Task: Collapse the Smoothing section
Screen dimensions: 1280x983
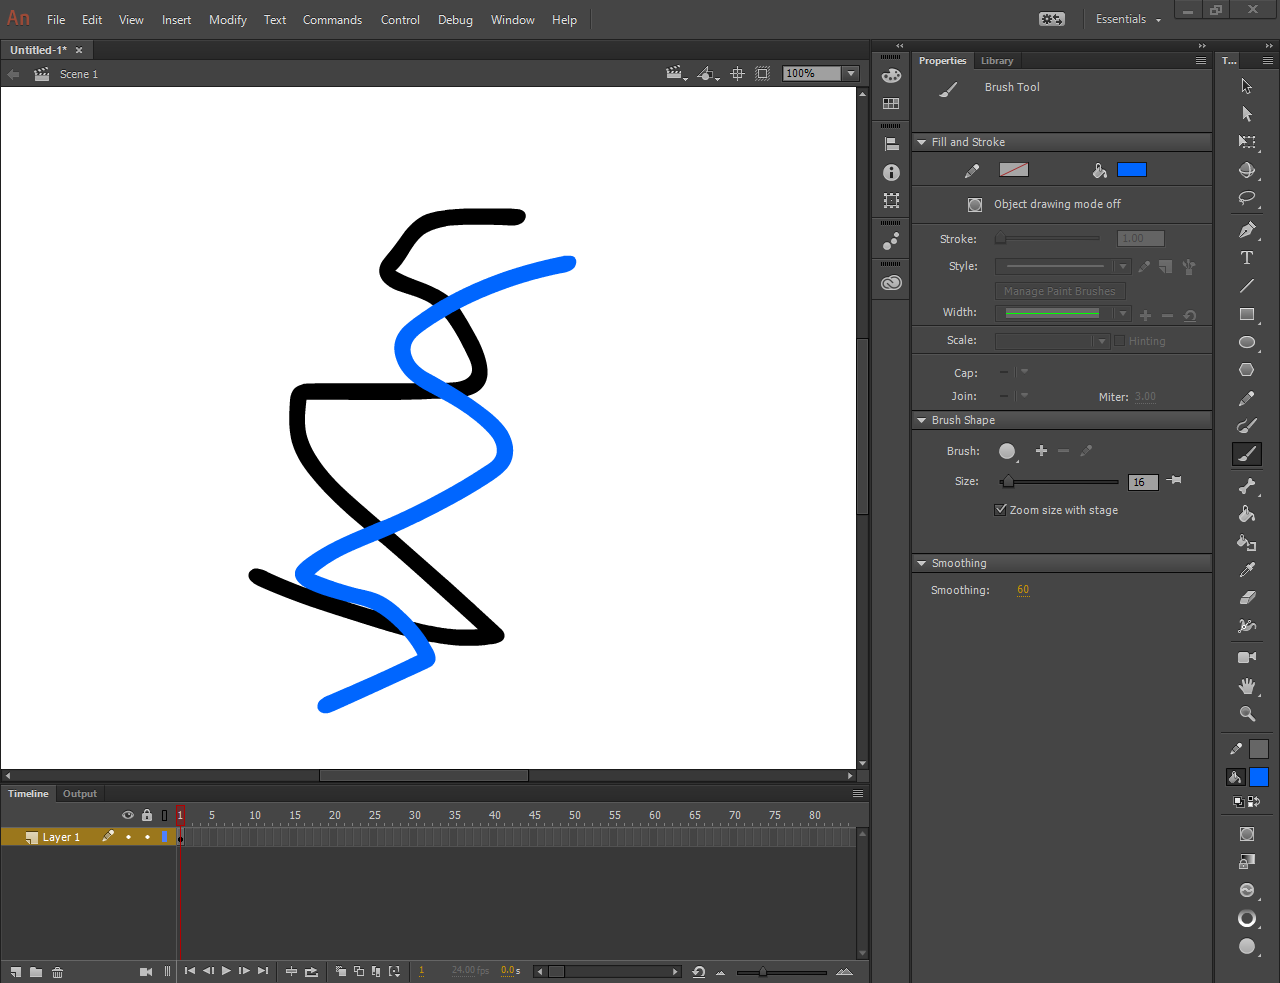Action: point(922,563)
